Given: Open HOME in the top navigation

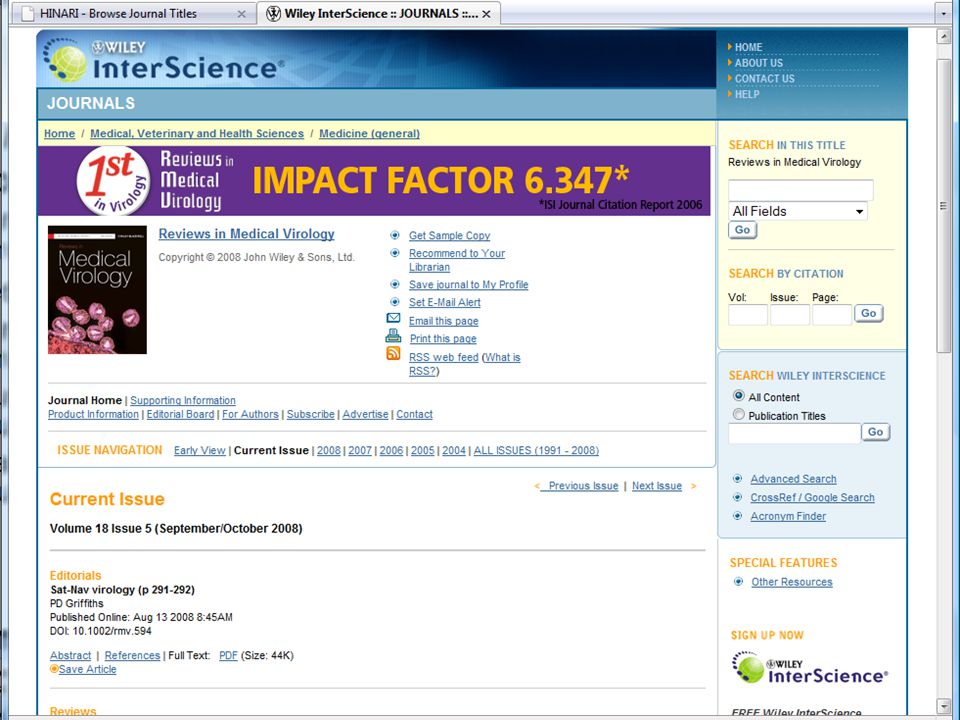Looking at the screenshot, I should tap(748, 47).
